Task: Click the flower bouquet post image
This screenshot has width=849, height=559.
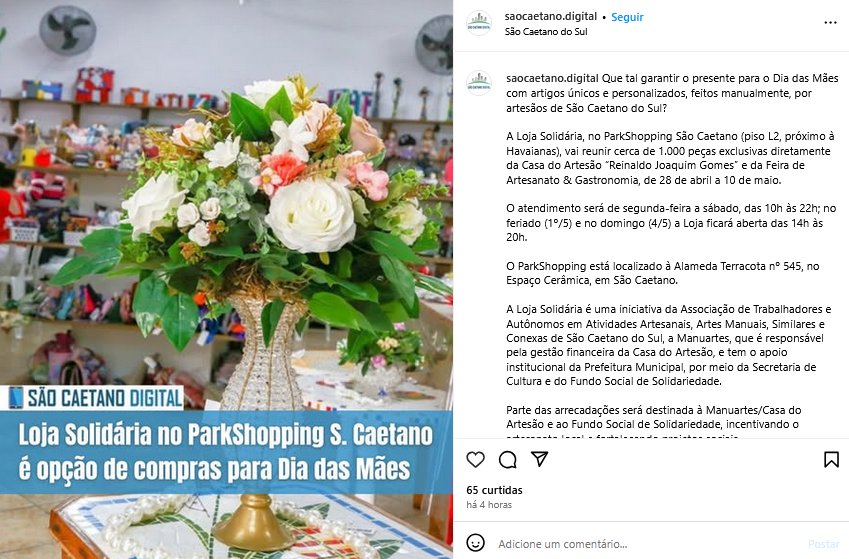Action: pos(226,217)
